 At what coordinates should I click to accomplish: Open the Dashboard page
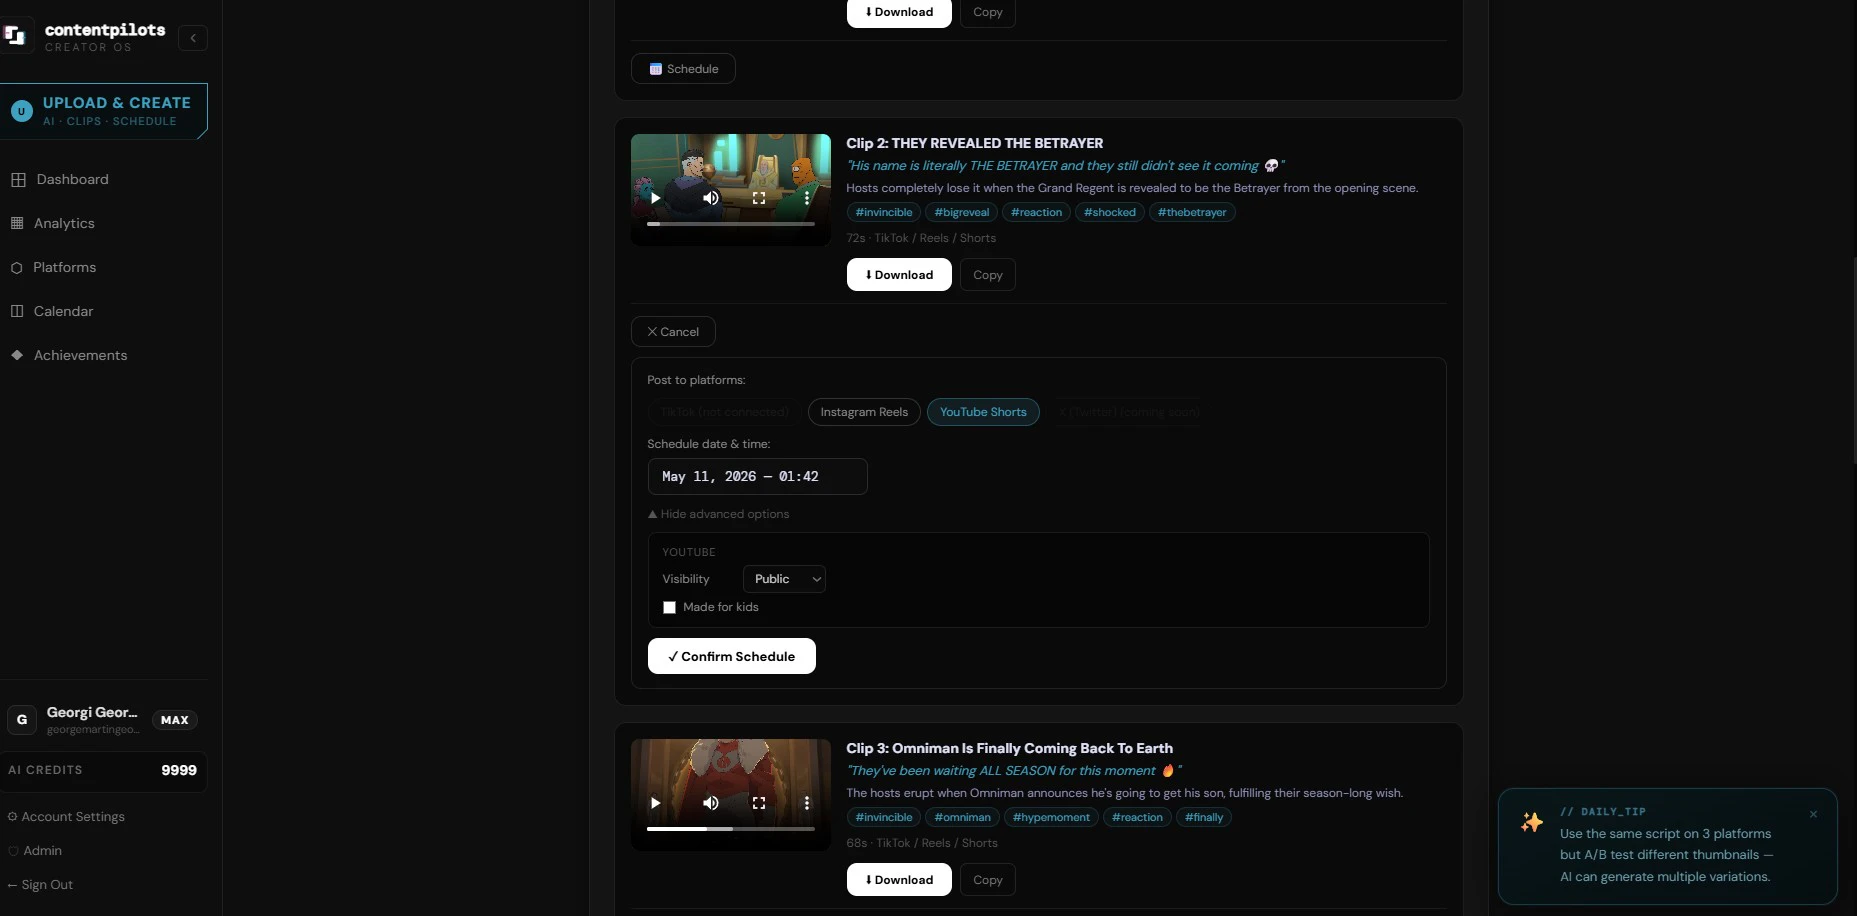click(x=72, y=179)
